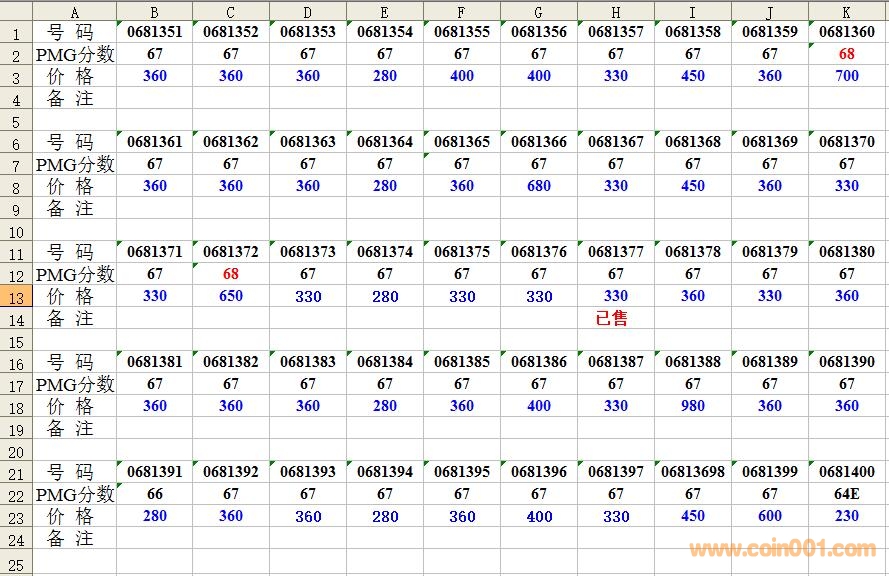Image resolution: width=889 pixels, height=576 pixels.
Task: Click cell containing serial 0681360
Action: tap(847, 32)
